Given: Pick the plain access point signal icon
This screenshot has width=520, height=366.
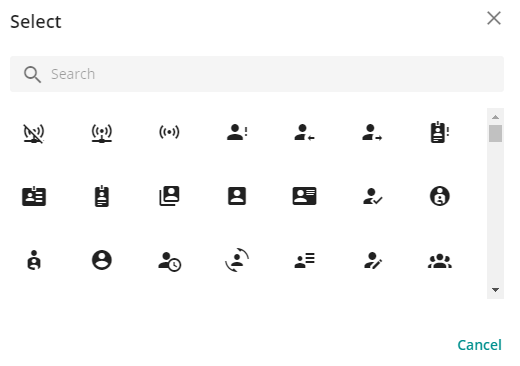Looking at the screenshot, I should pyautogui.click(x=169, y=132).
